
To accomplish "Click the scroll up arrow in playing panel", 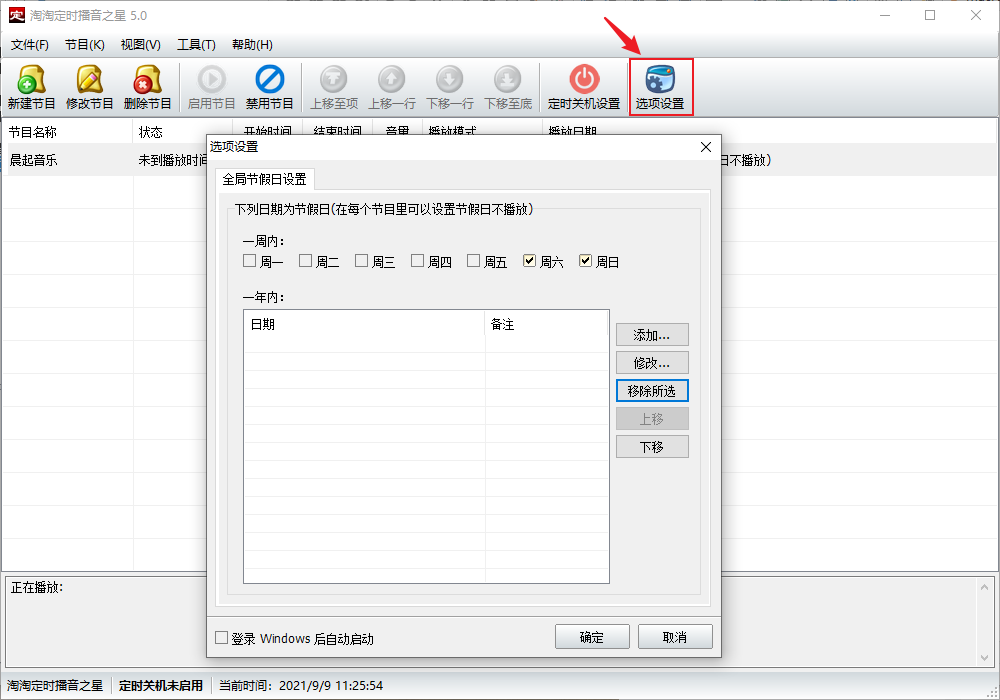I will pos(985,587).
